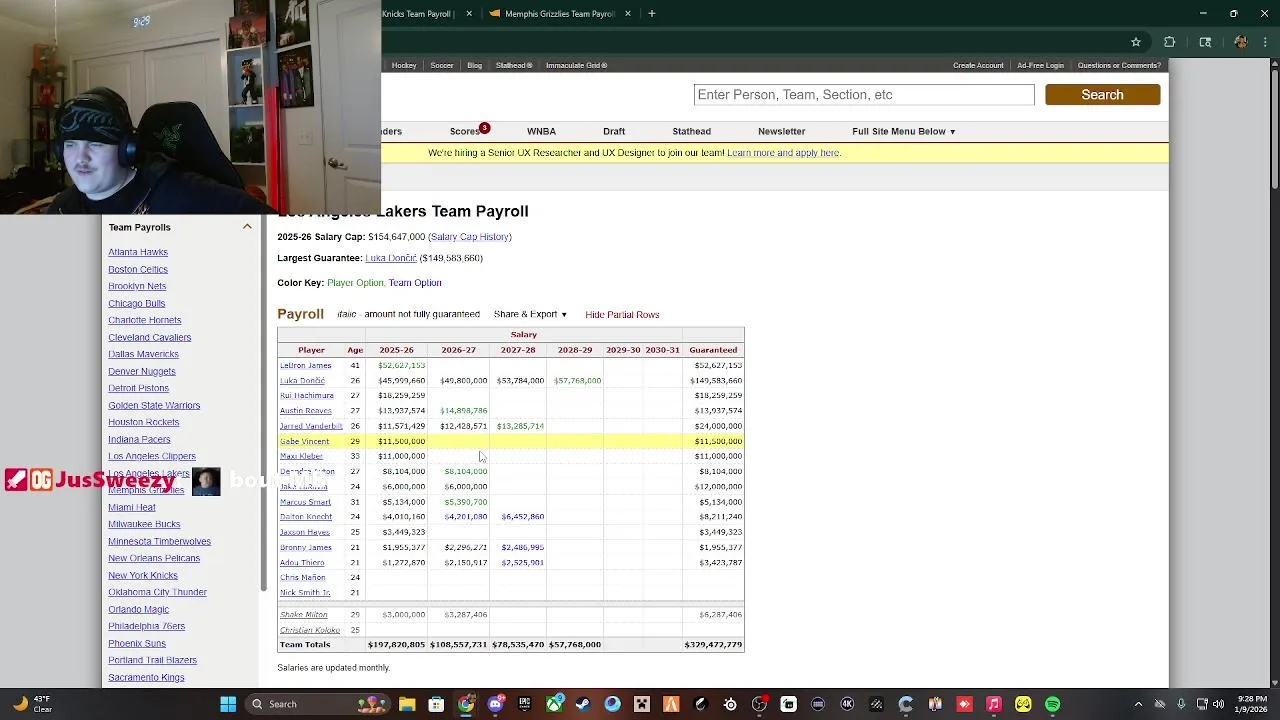Open the Xbox app in the taskbar
1280x720 pixels.
554,704
